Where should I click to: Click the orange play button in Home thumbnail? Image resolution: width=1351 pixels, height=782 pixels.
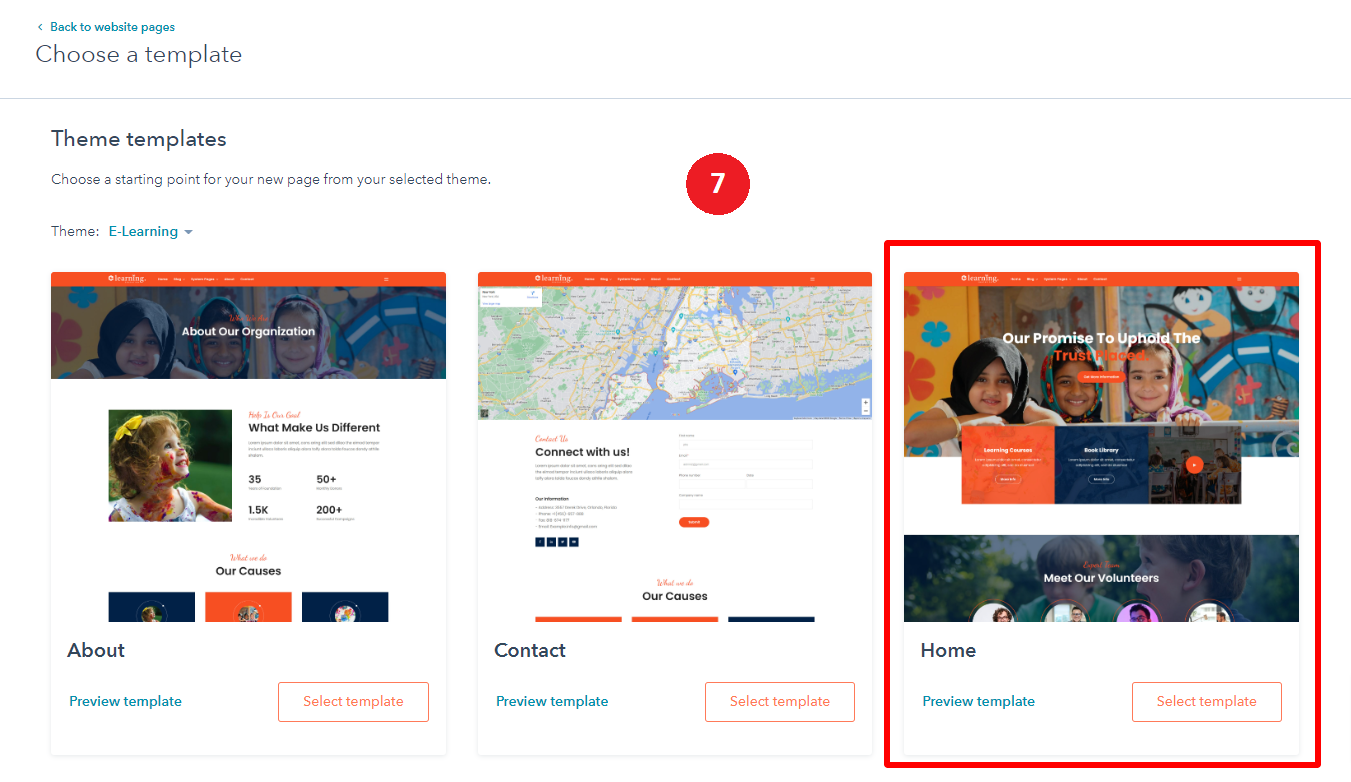coord(1194,464)
